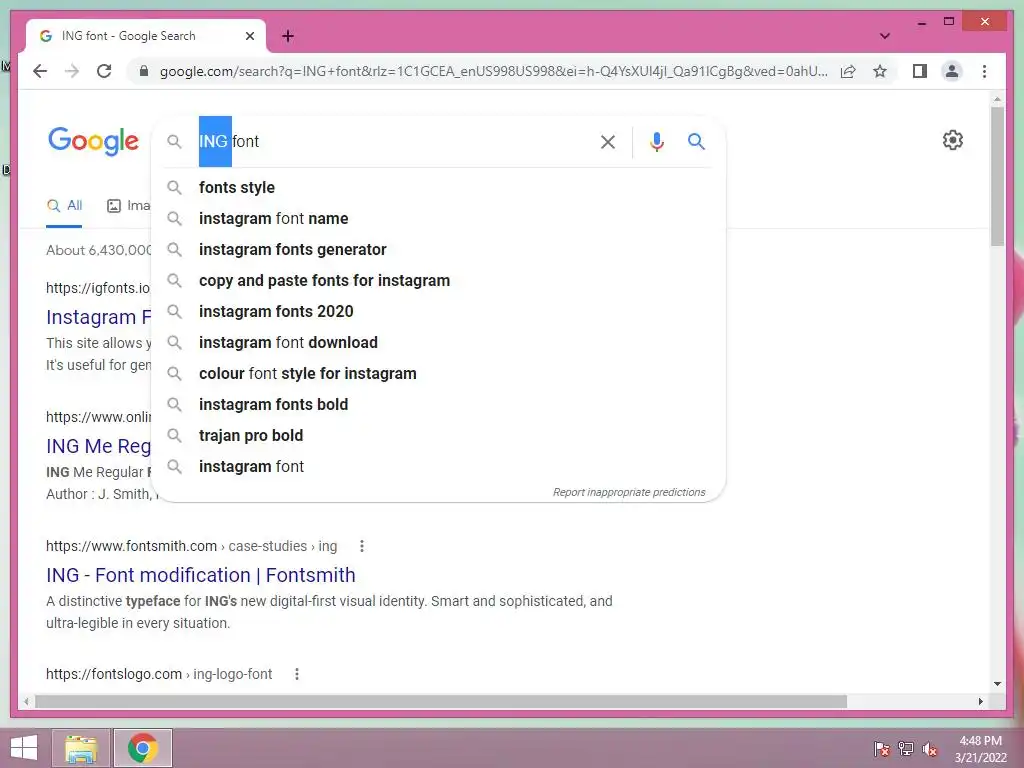Toggle the browser side panel icon
The width and height of the screenshot is (1024, 768).
(920, 71)
